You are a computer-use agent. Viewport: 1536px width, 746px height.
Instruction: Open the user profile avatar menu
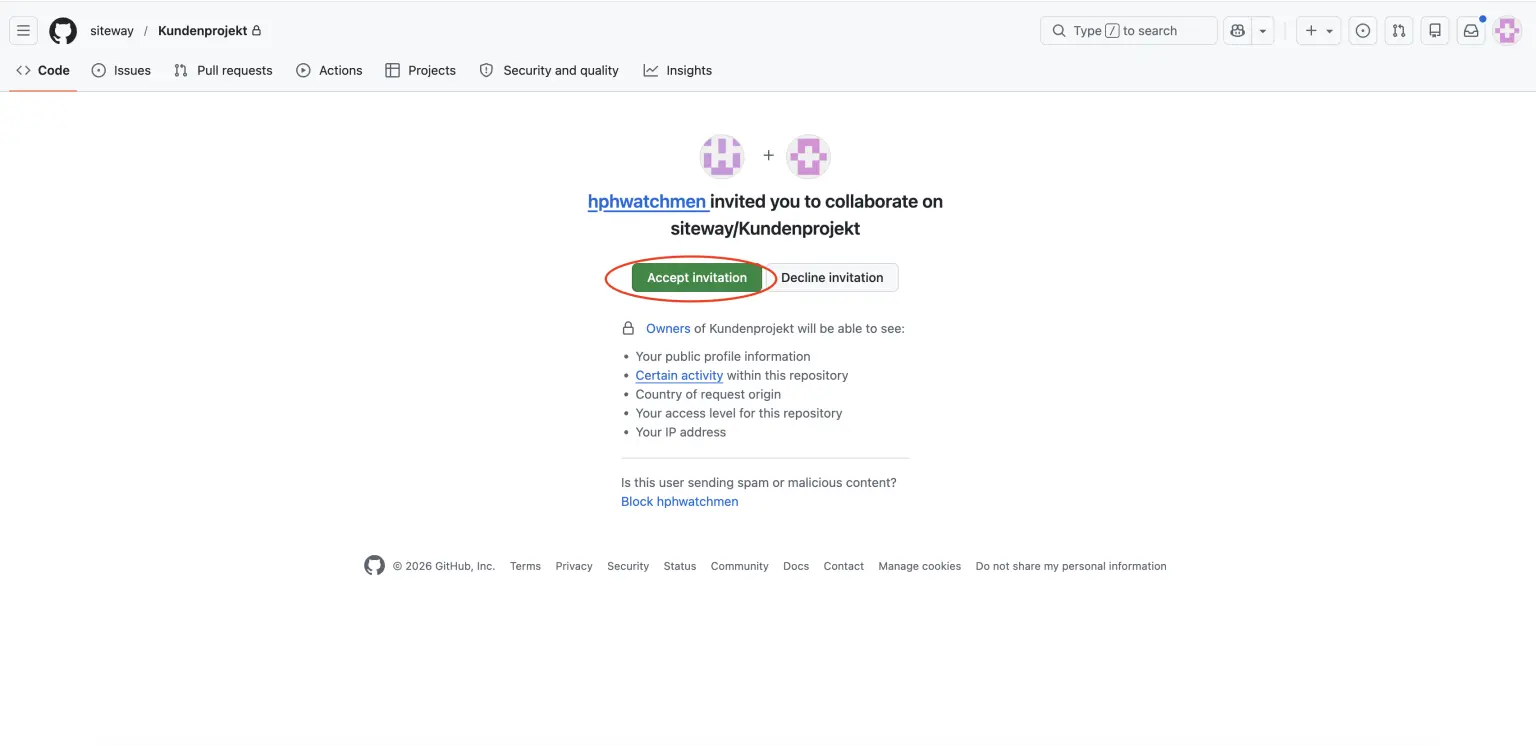(1507, 31)
